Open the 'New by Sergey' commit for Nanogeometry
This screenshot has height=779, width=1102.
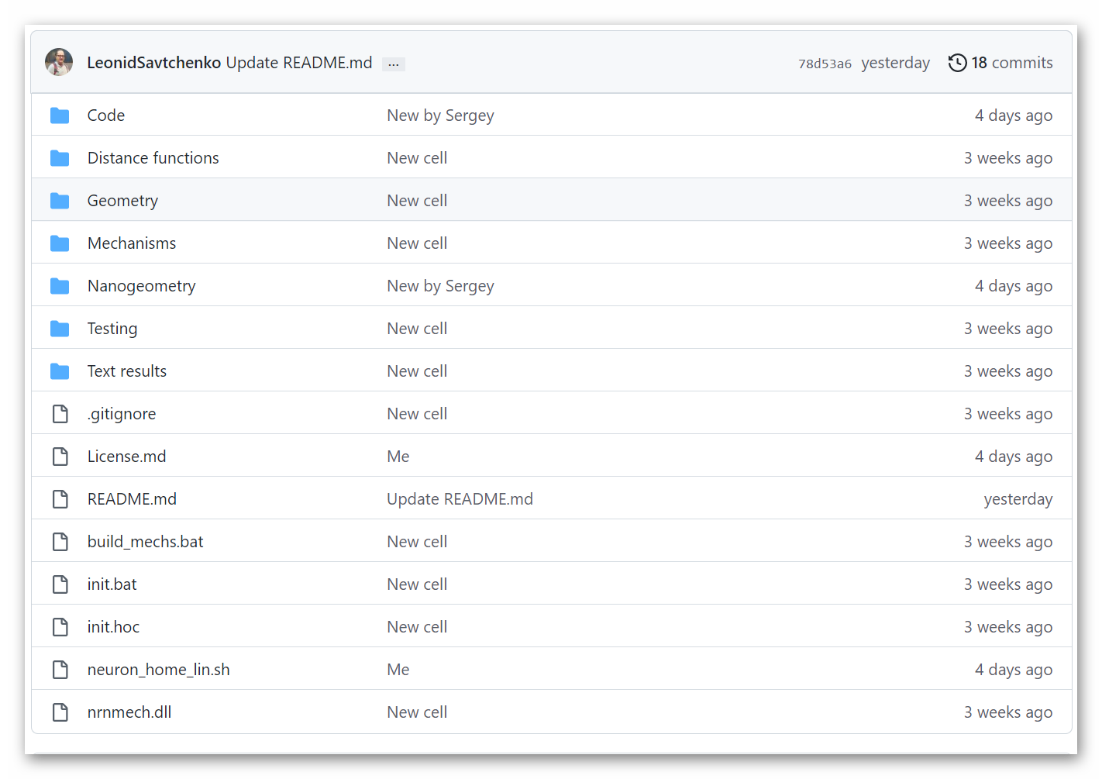coord(440,286)
